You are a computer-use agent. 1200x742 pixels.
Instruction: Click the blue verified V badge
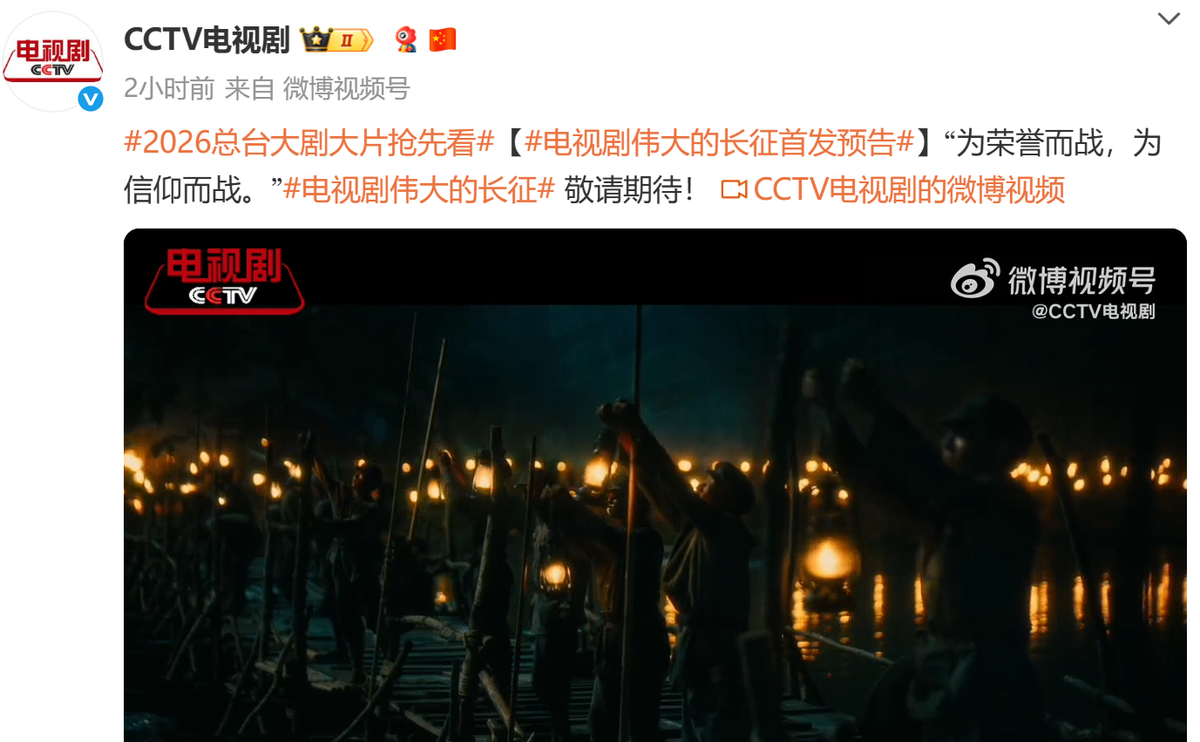tap(91, 99)
